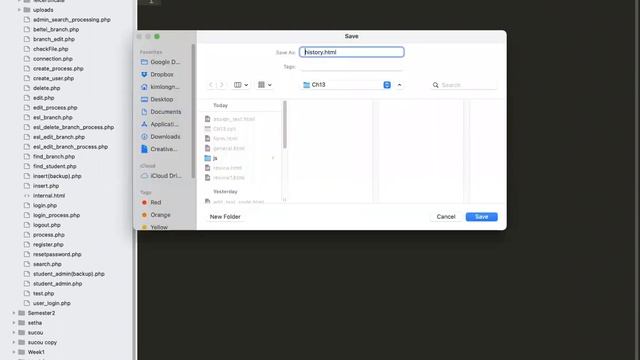Image resolution: width=640 pixels, height=360 pixels.
Task: Collapse the Save dialog with the chevron button
Action: [400, 85]
